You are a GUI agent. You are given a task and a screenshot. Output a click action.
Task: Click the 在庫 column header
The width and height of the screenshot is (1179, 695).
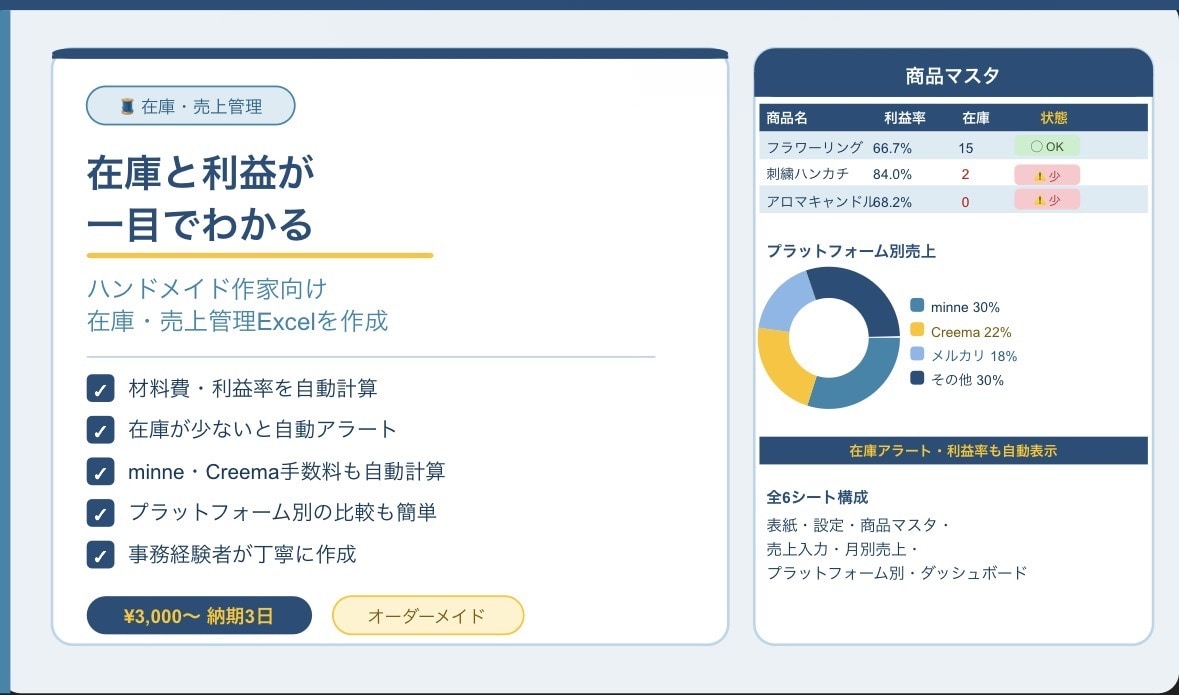tap(976, 118)
